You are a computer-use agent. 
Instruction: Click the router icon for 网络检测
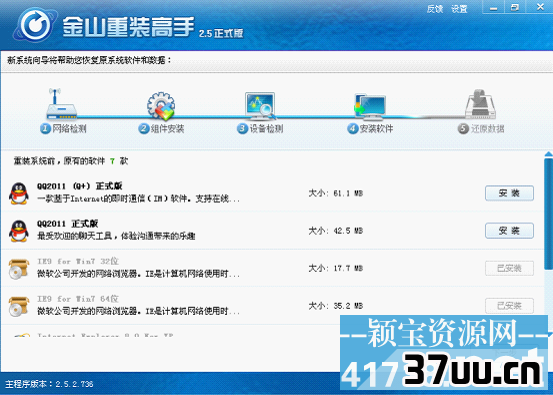tap(61, 104)
